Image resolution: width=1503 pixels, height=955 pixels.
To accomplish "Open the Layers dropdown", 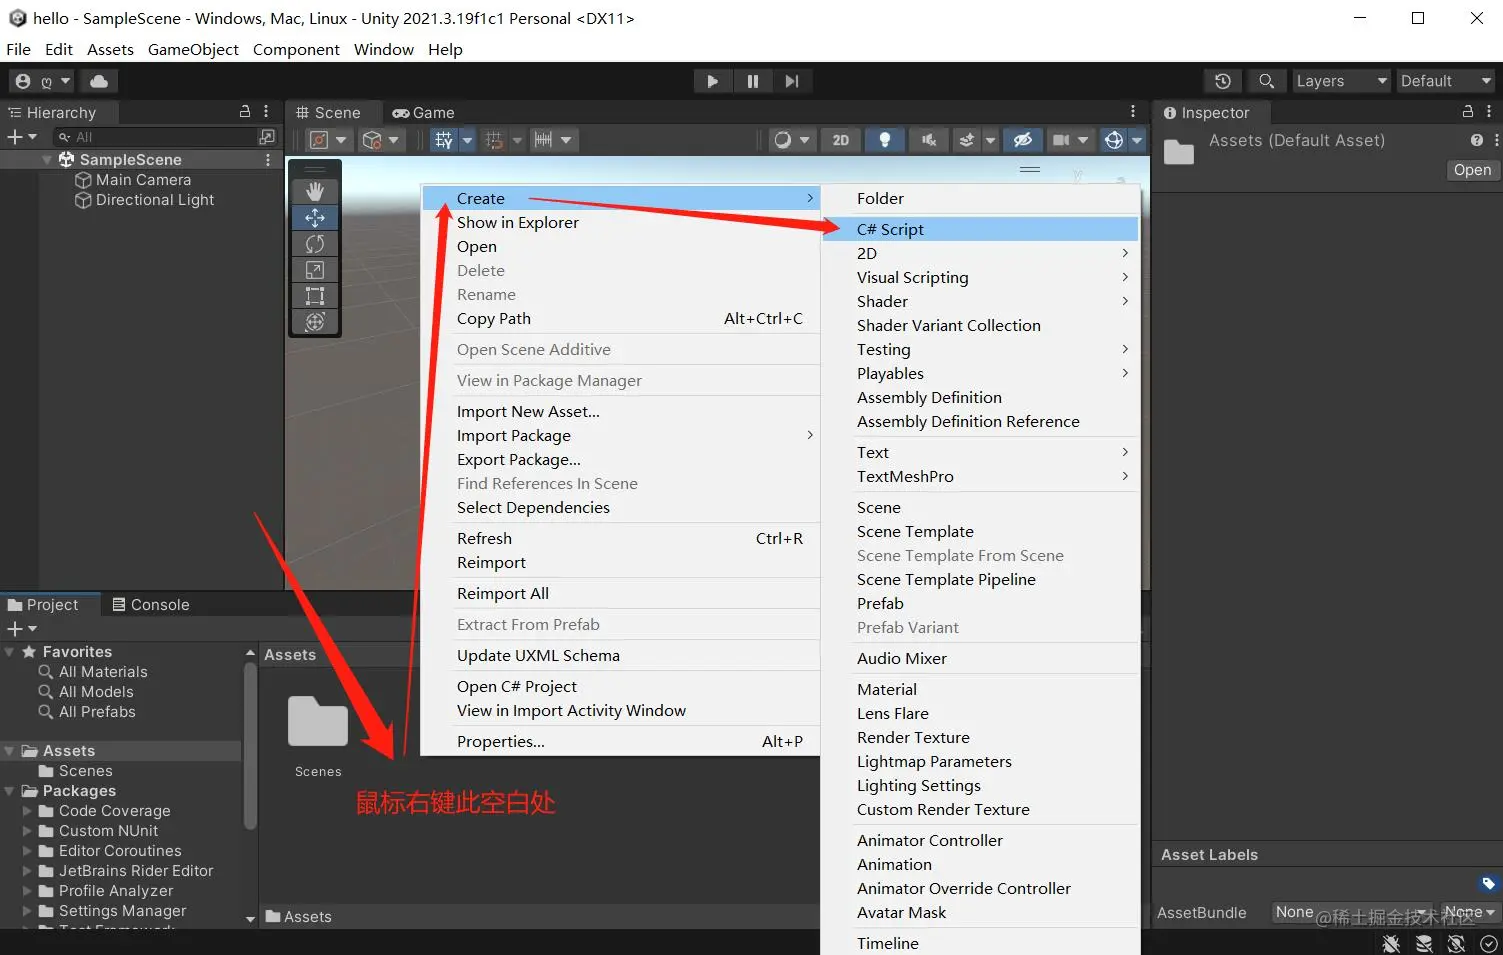I will pyautogui.click(x=1342, y=81).
